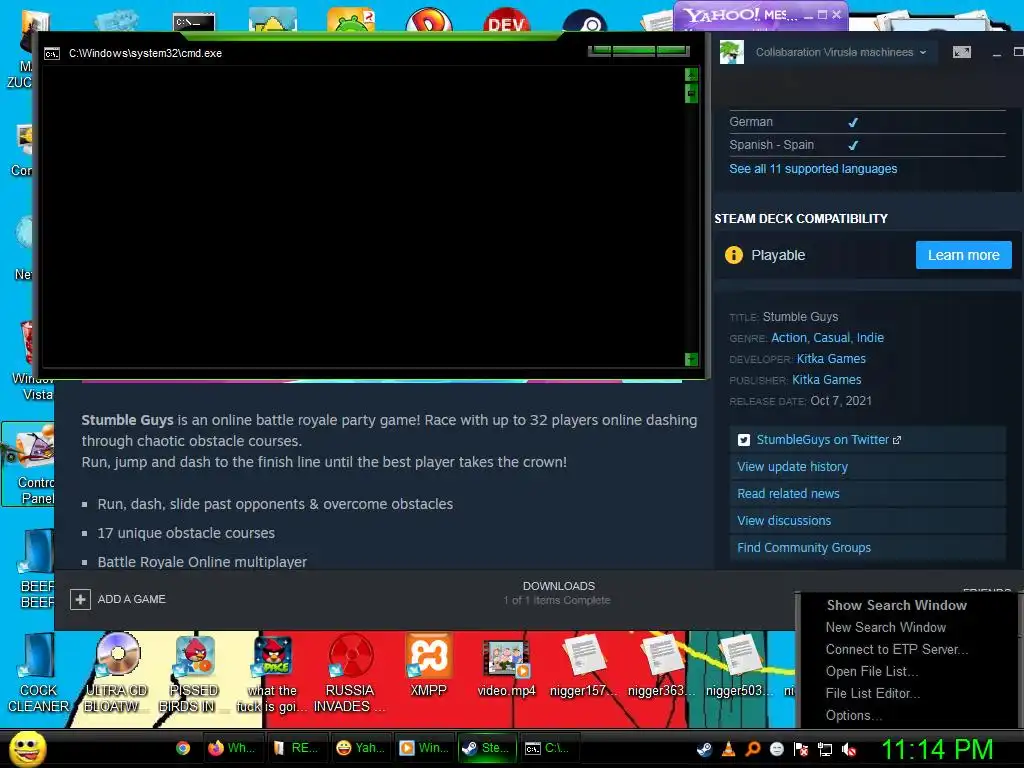The height and width of the screenshot is (768, 1024).
Task: Open the Steam account avatar
Action: pyautogui.click(x=731, y=52)
